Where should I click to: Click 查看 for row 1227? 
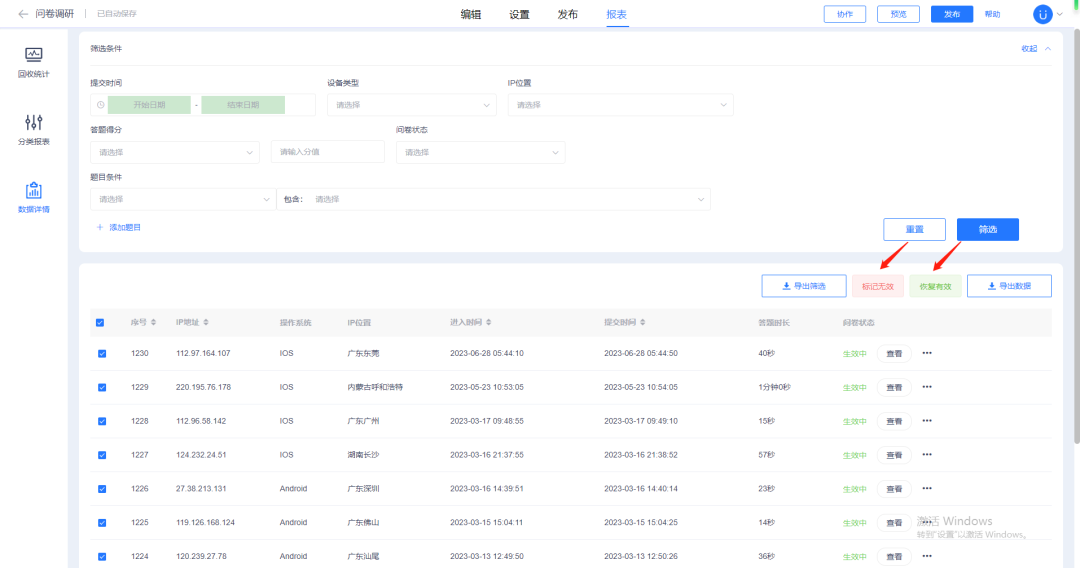(894, 455)
